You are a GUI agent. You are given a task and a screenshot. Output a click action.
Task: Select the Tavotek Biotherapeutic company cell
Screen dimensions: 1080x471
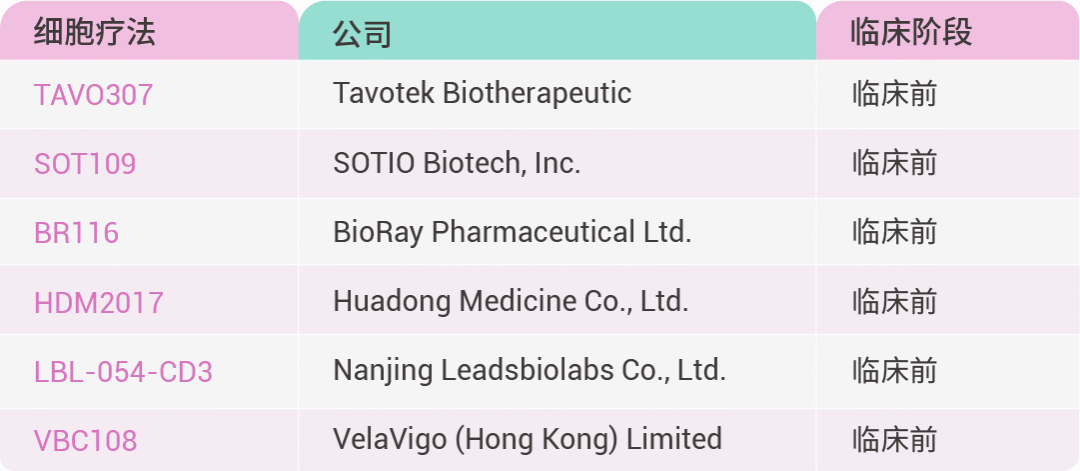[482, 94]
